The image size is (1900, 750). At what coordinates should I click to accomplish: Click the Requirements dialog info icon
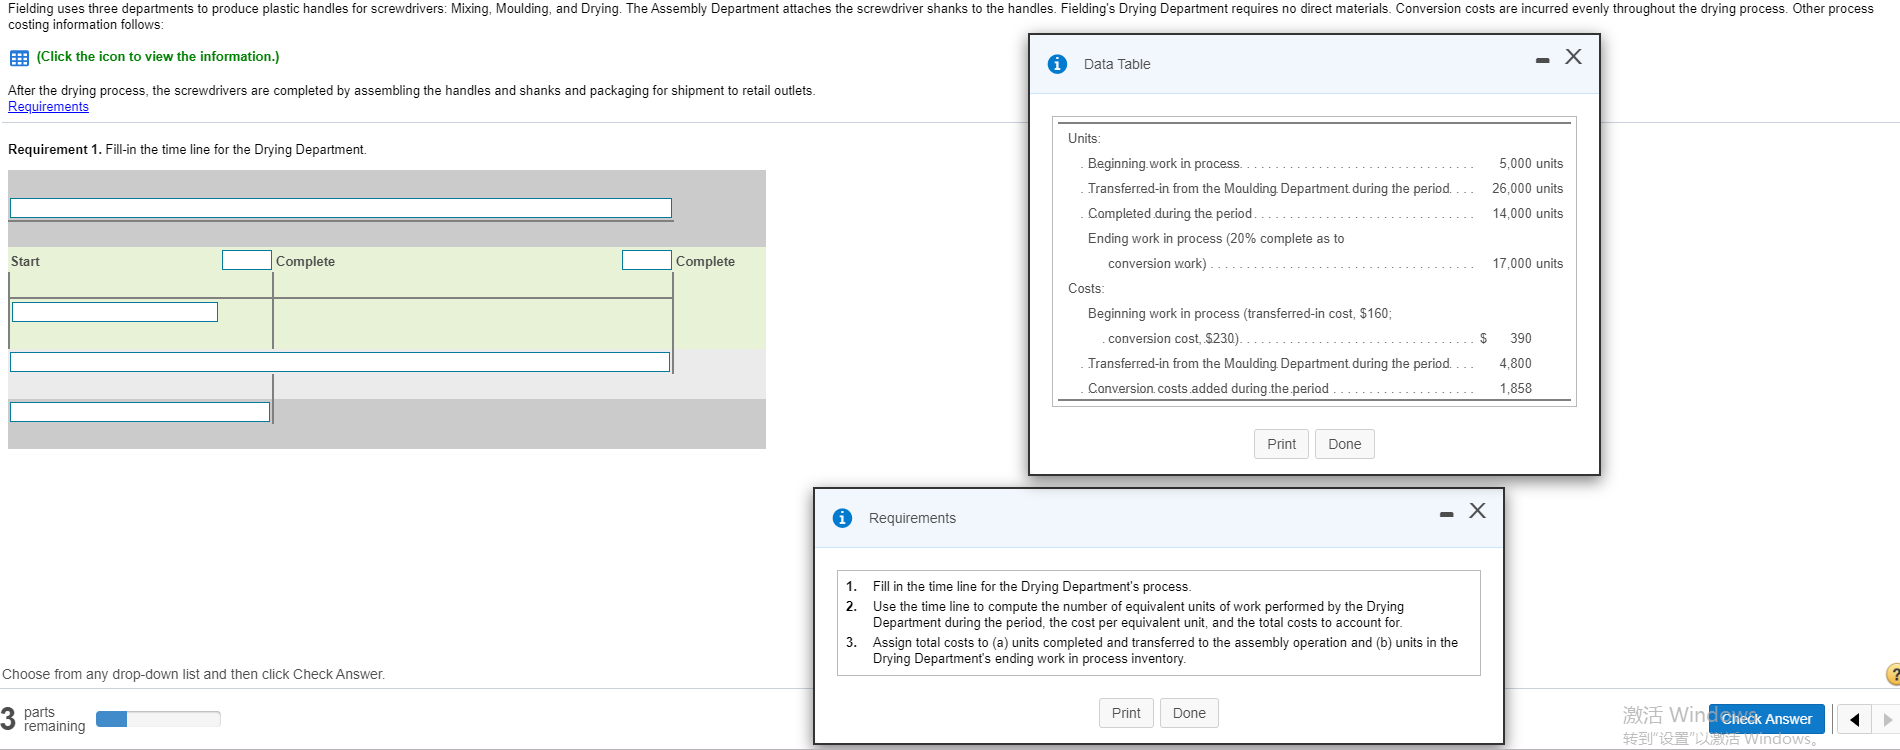[842, 518]
